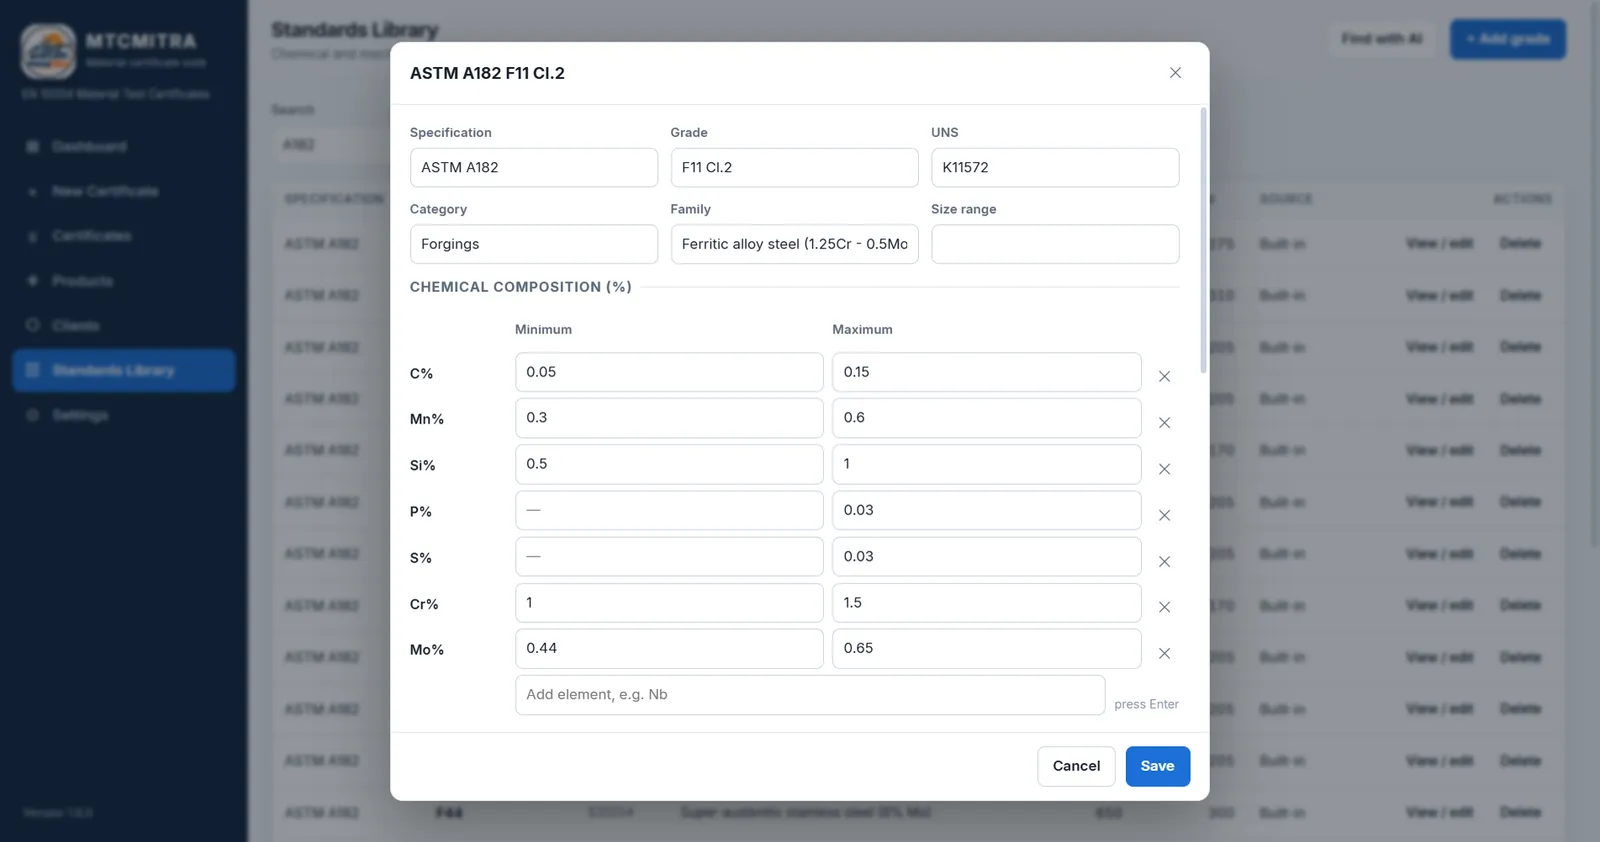Close the ASTM A182 F11 Cl.2 dialog
The width and height of the screenshot is (1600, 842).
[x=1175, y=73]
